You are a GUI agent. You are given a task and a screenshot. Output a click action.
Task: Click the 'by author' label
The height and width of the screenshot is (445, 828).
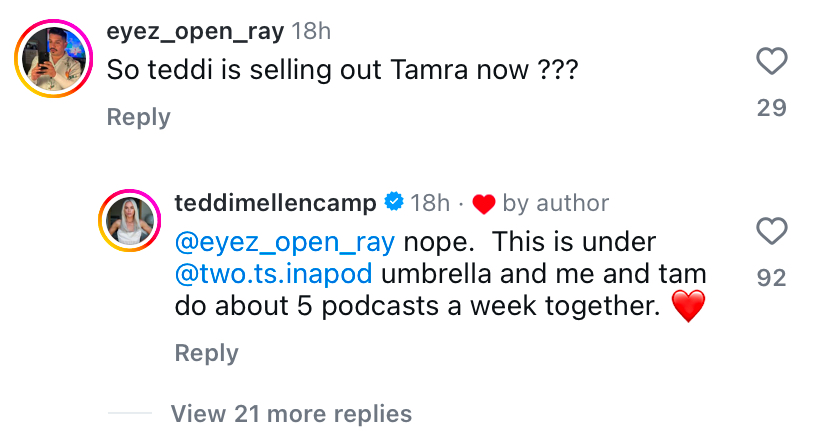pos(556,203)
